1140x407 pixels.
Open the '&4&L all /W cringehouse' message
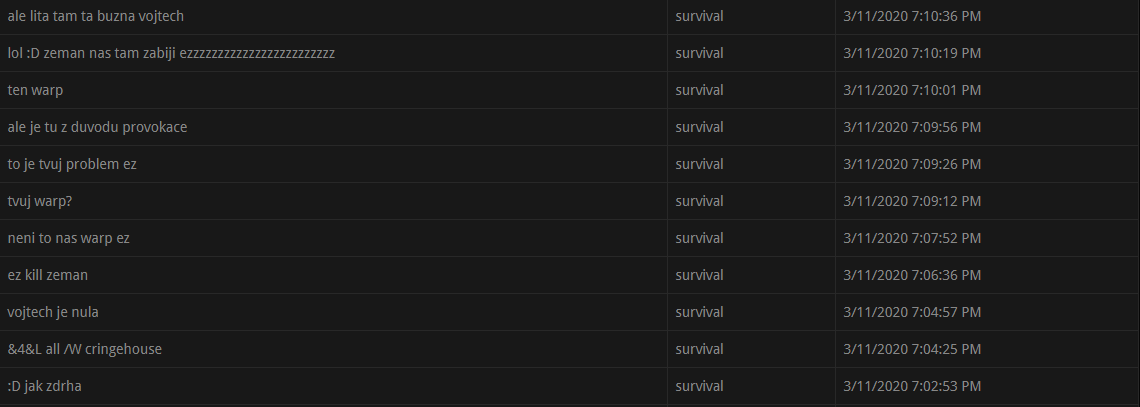coord(84,350)
